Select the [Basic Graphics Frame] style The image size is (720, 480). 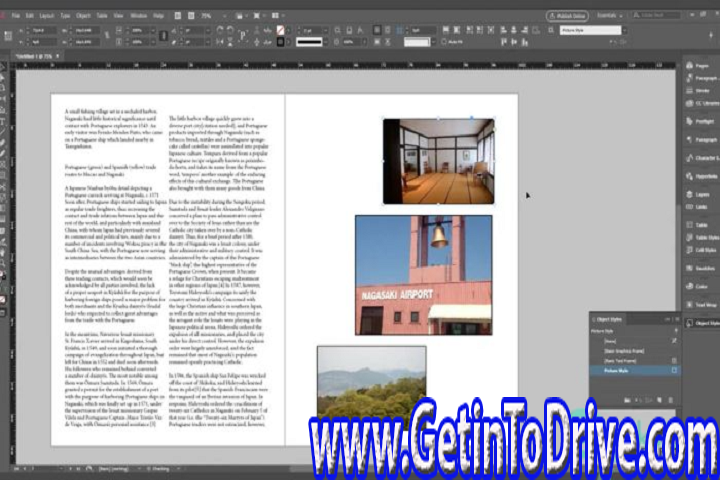(634, 351)
